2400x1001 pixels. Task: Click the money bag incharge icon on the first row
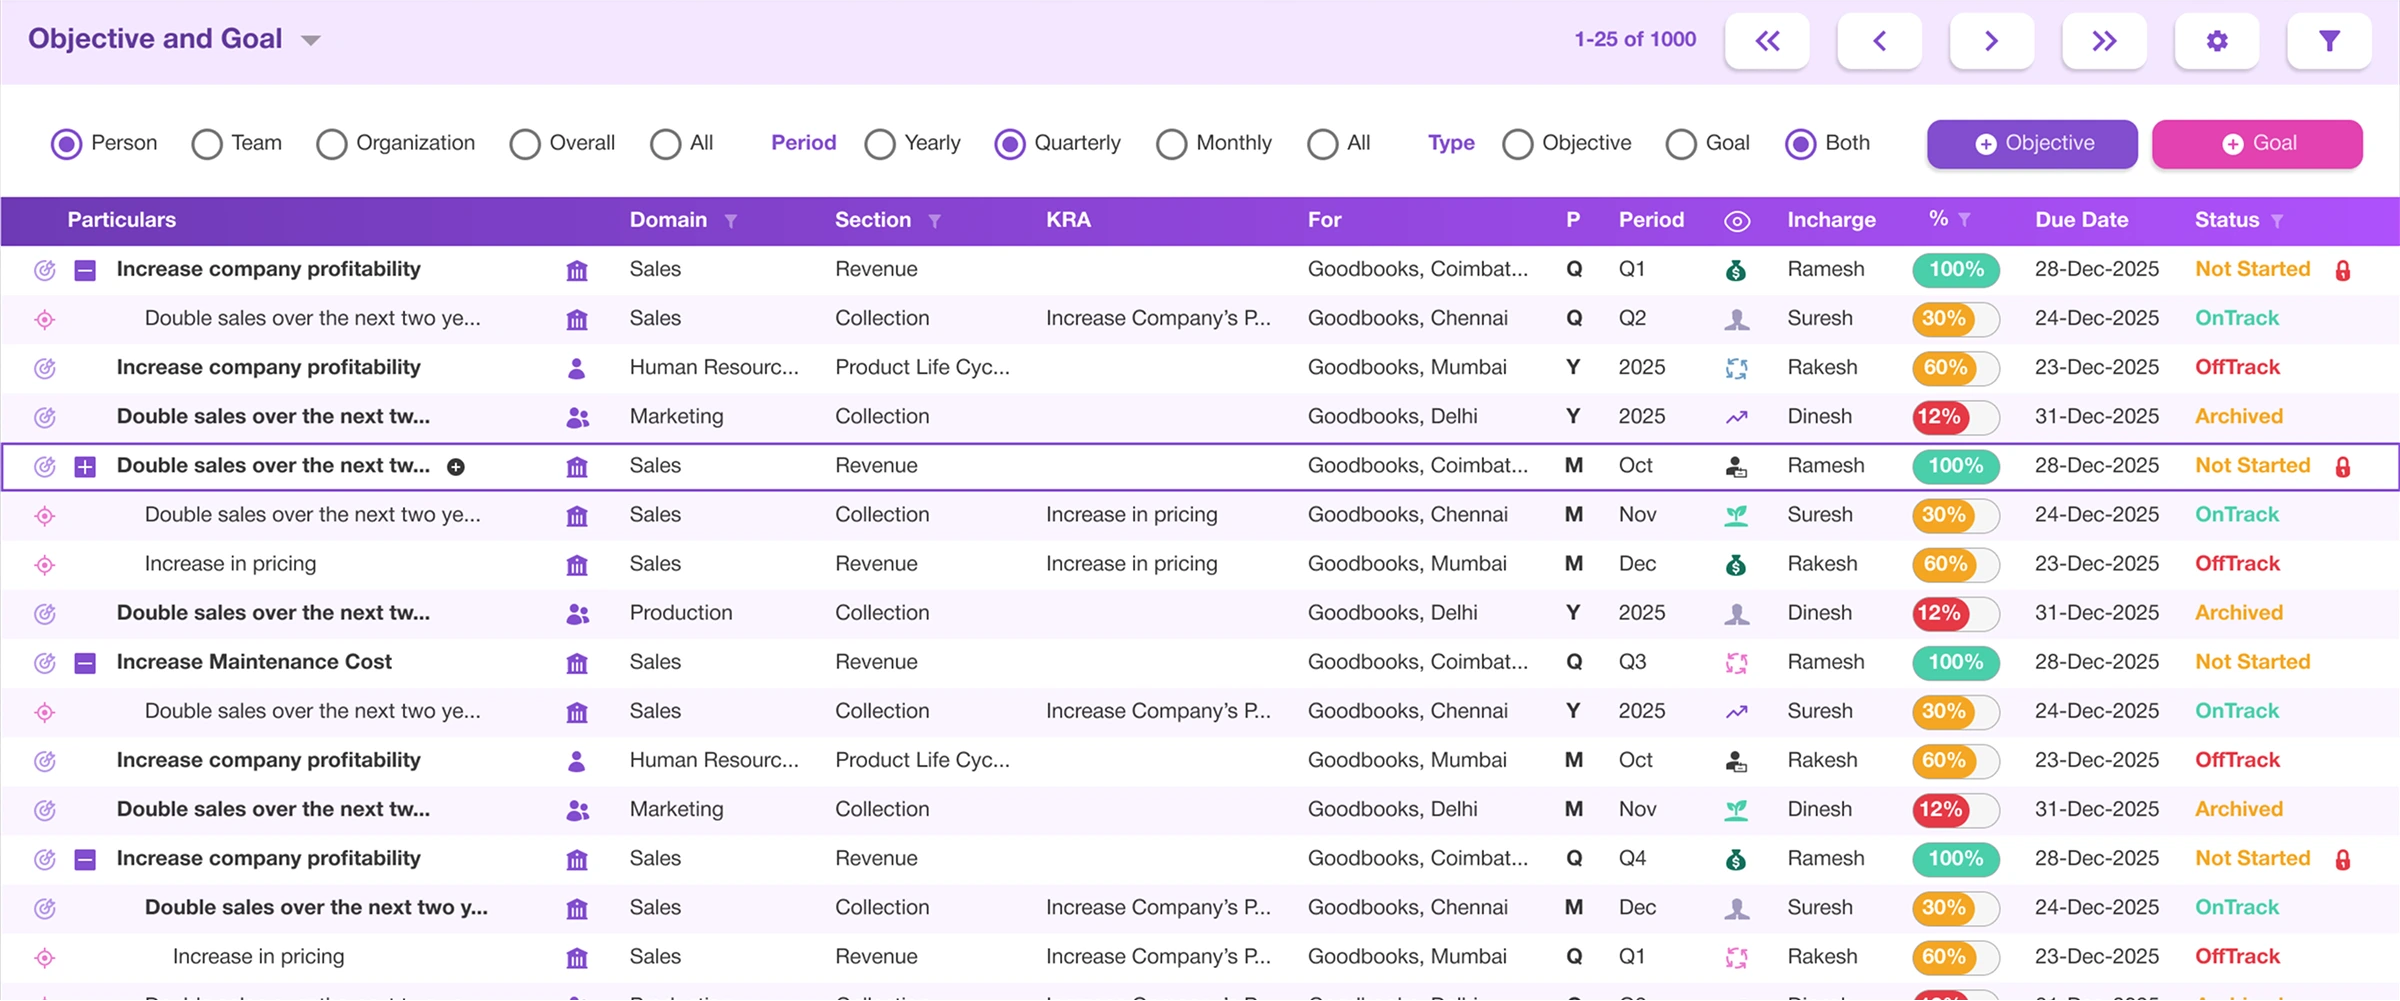[x=1737, y=269]
